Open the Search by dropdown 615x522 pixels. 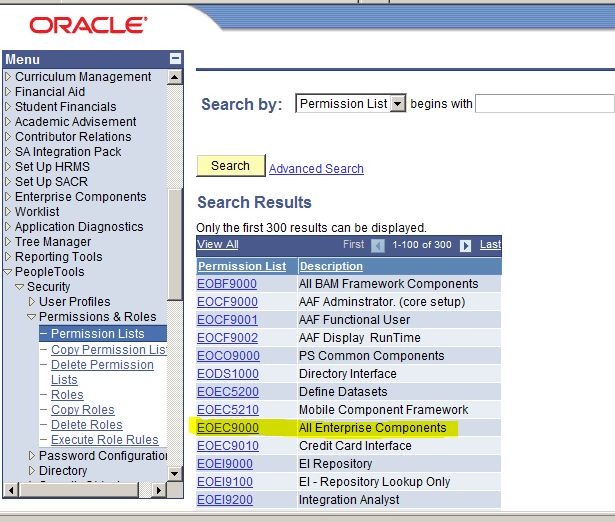point(351,104)
